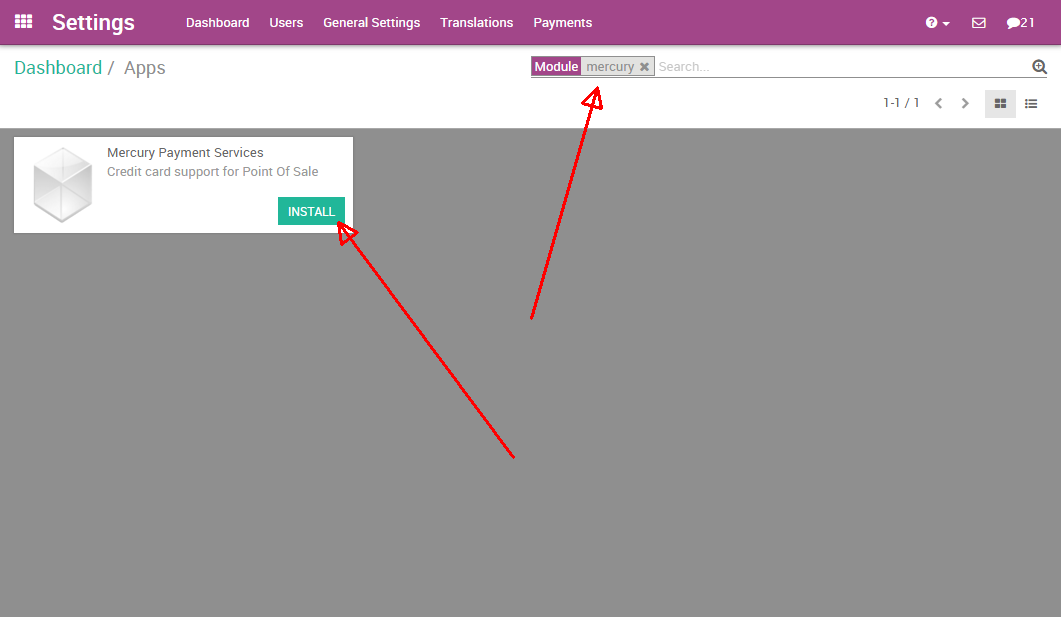Install the Mercury Payment Services module
Image resolution: width=1061 pixels, height=617 pixels.
311,211
